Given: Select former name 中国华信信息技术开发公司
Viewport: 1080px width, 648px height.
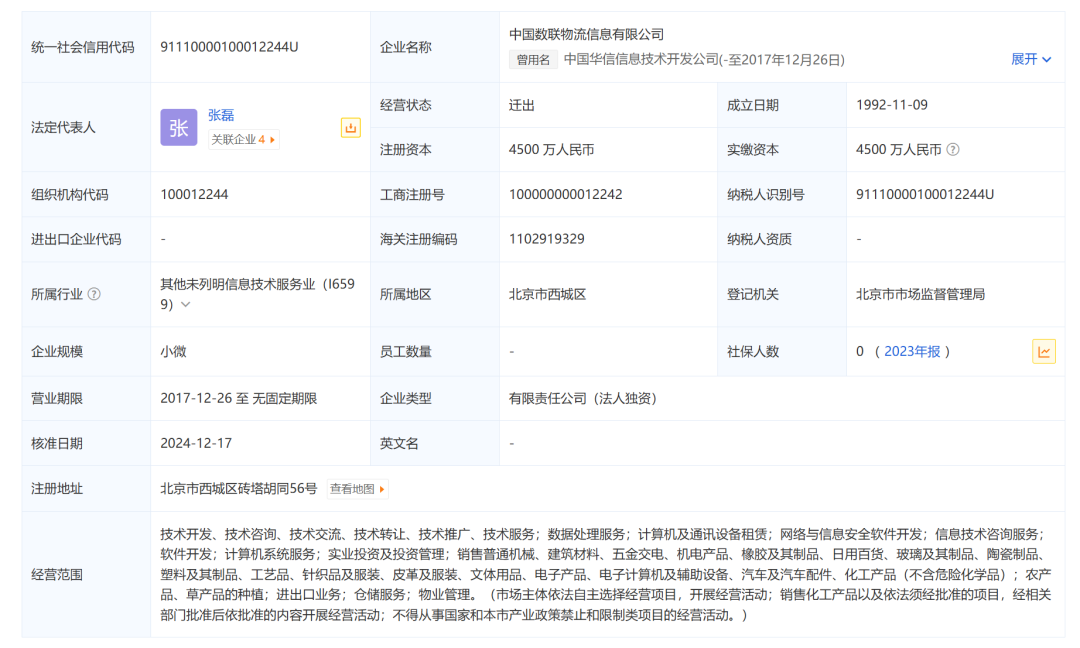Looking at the screenshot, I should pyautogui.click(x=641, y=60).
